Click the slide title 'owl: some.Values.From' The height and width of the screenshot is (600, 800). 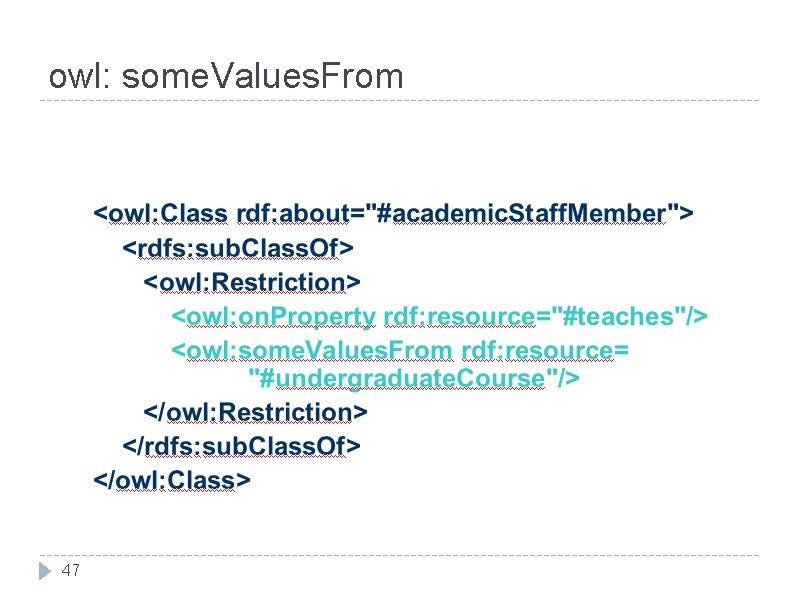[x=226, y=76]
